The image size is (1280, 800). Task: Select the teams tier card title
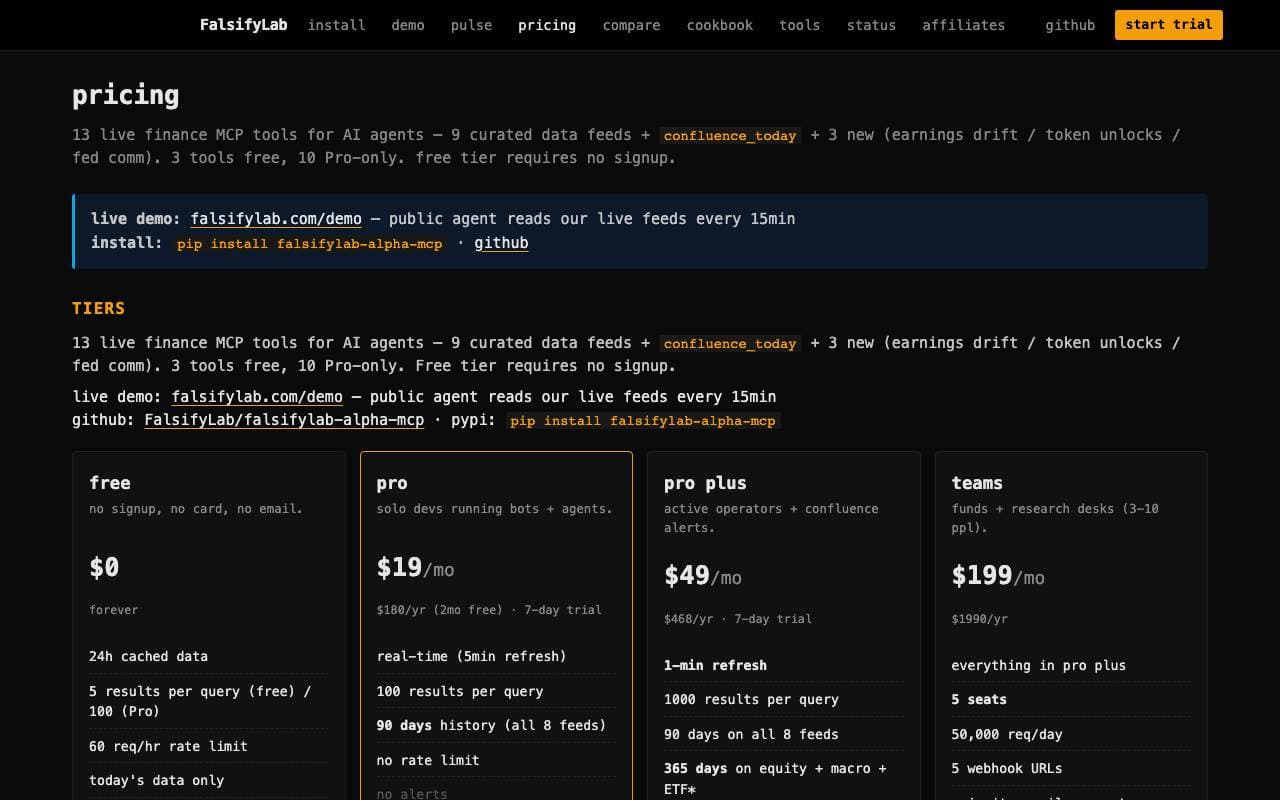(977, 483)
